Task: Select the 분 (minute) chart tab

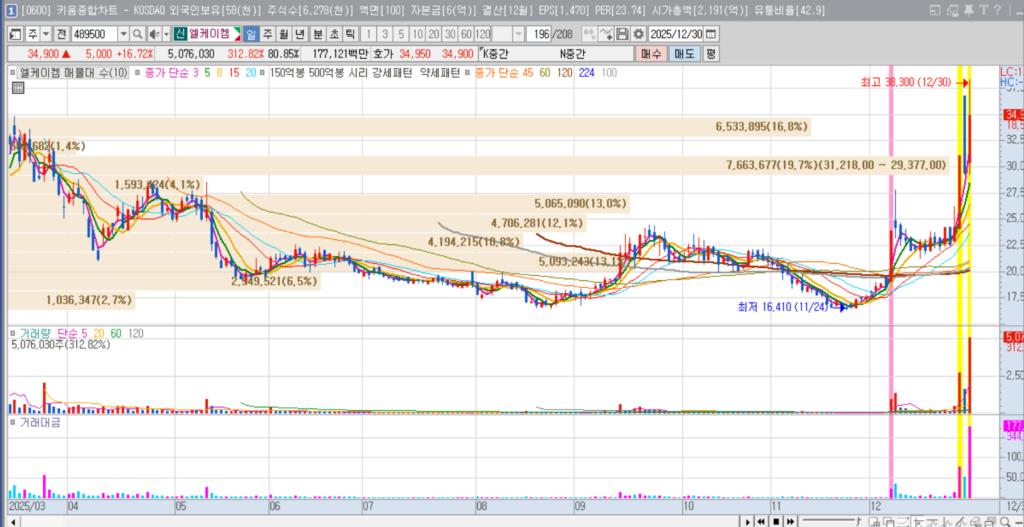Action: pos(318,34)
